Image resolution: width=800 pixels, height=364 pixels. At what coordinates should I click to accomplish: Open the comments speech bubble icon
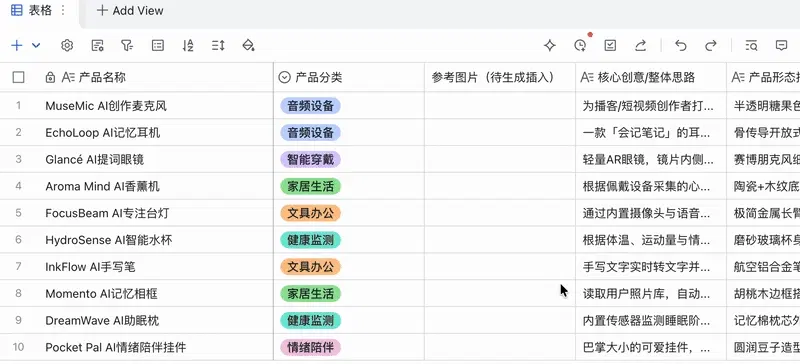(x=781, y=45)
